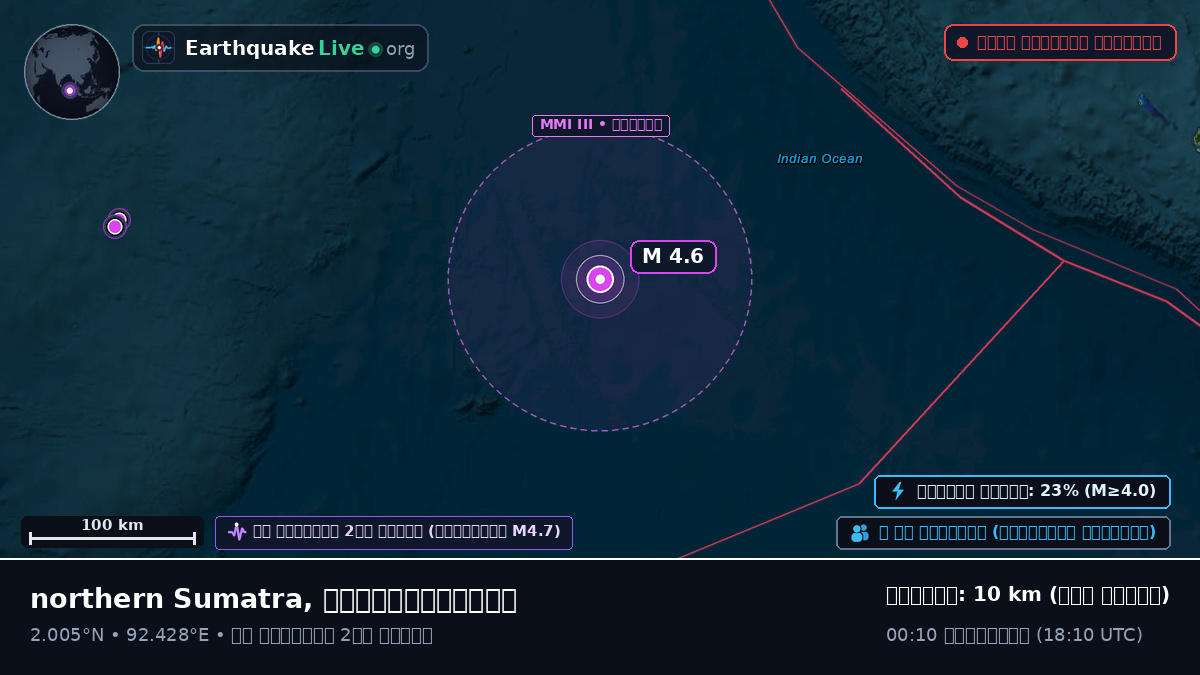Click the waveform icon in the M4.7 badge
1200x675 pixels.
coord(237,532)
